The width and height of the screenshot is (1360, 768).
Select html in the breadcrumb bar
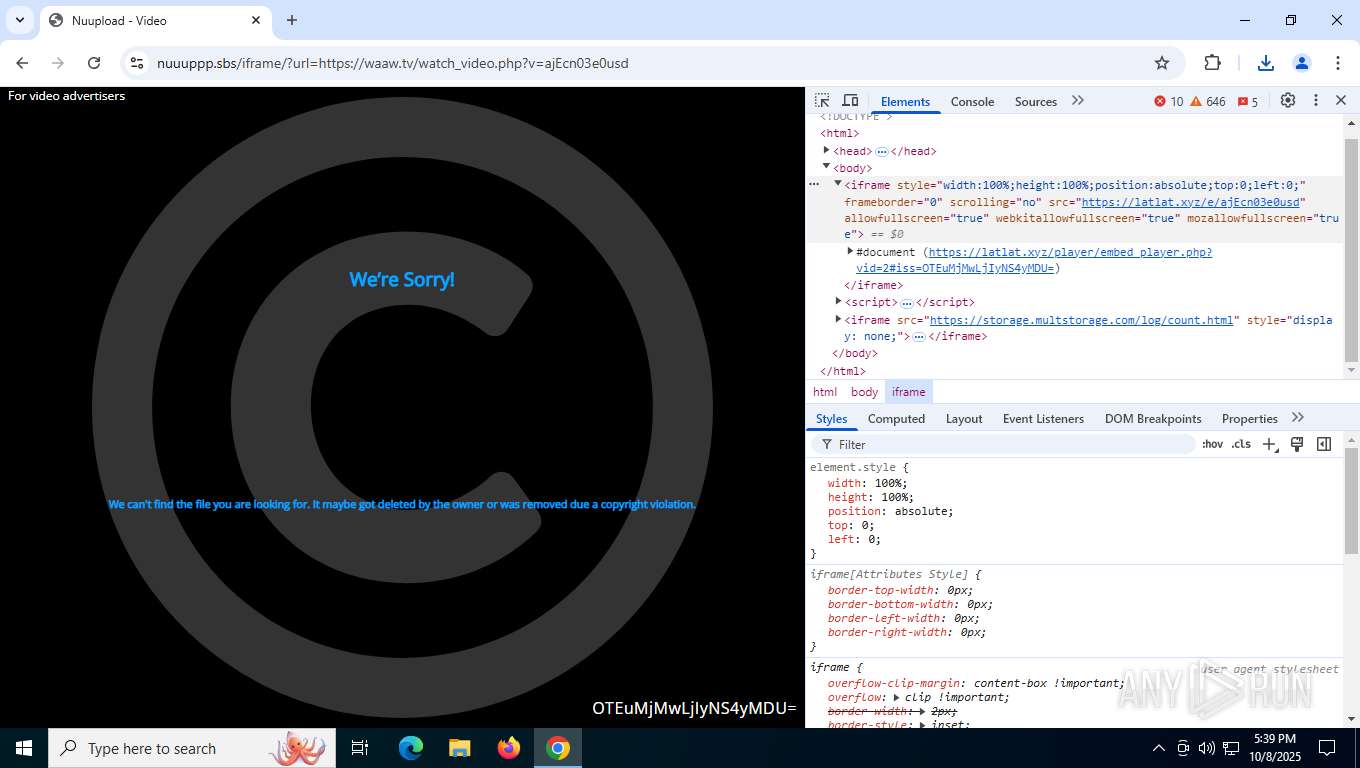click(x=825, y=392)
